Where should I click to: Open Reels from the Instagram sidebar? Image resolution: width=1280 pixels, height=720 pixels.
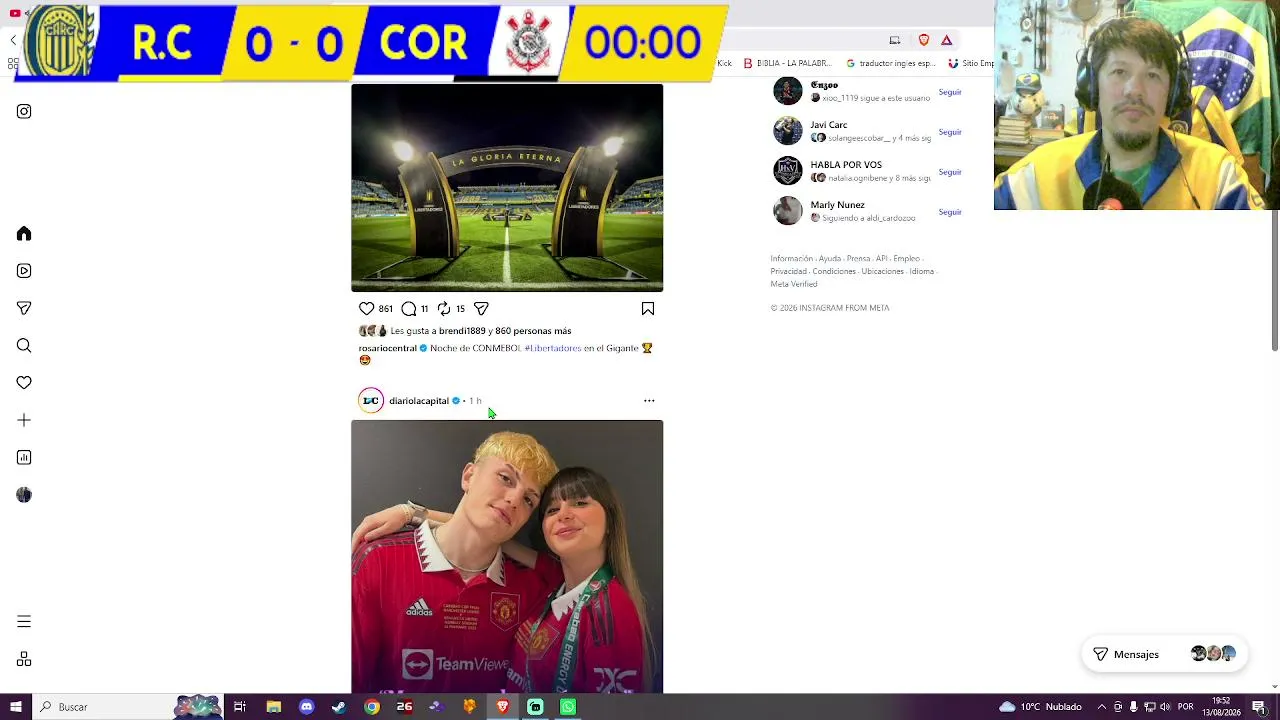(x=24, y=271)
